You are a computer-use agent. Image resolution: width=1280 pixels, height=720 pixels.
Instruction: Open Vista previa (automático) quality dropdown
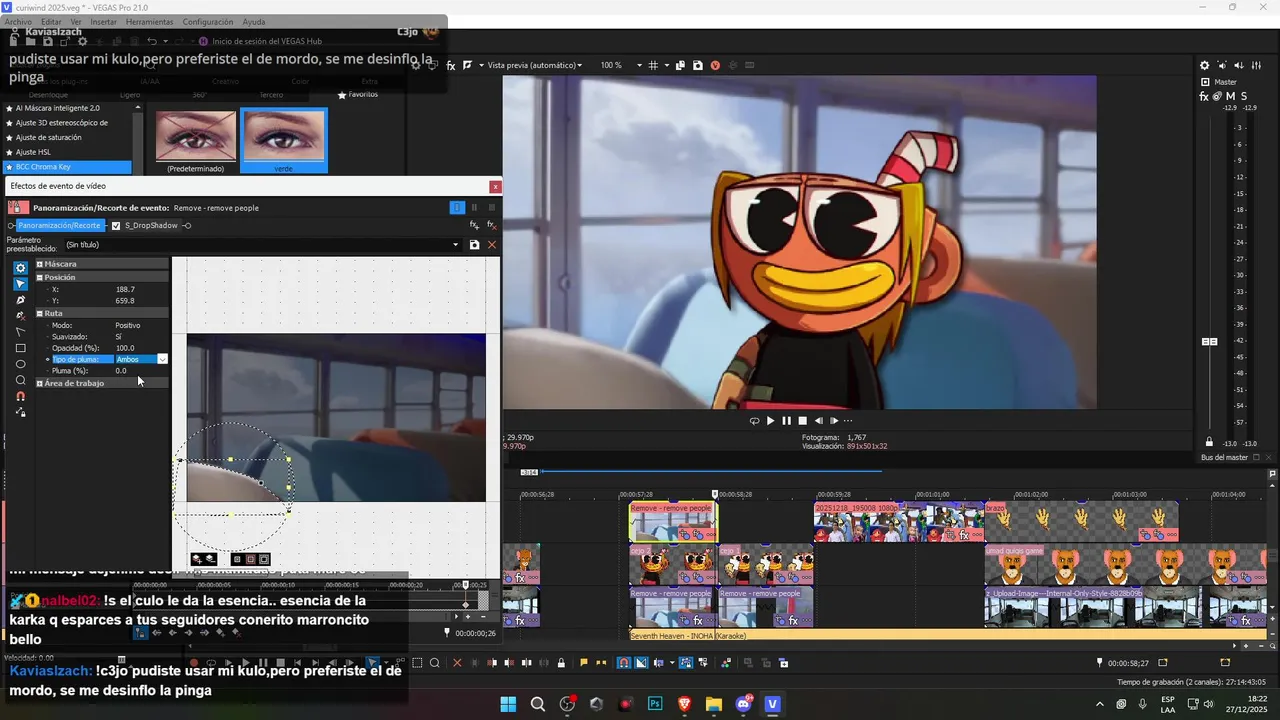coord(535,65)
